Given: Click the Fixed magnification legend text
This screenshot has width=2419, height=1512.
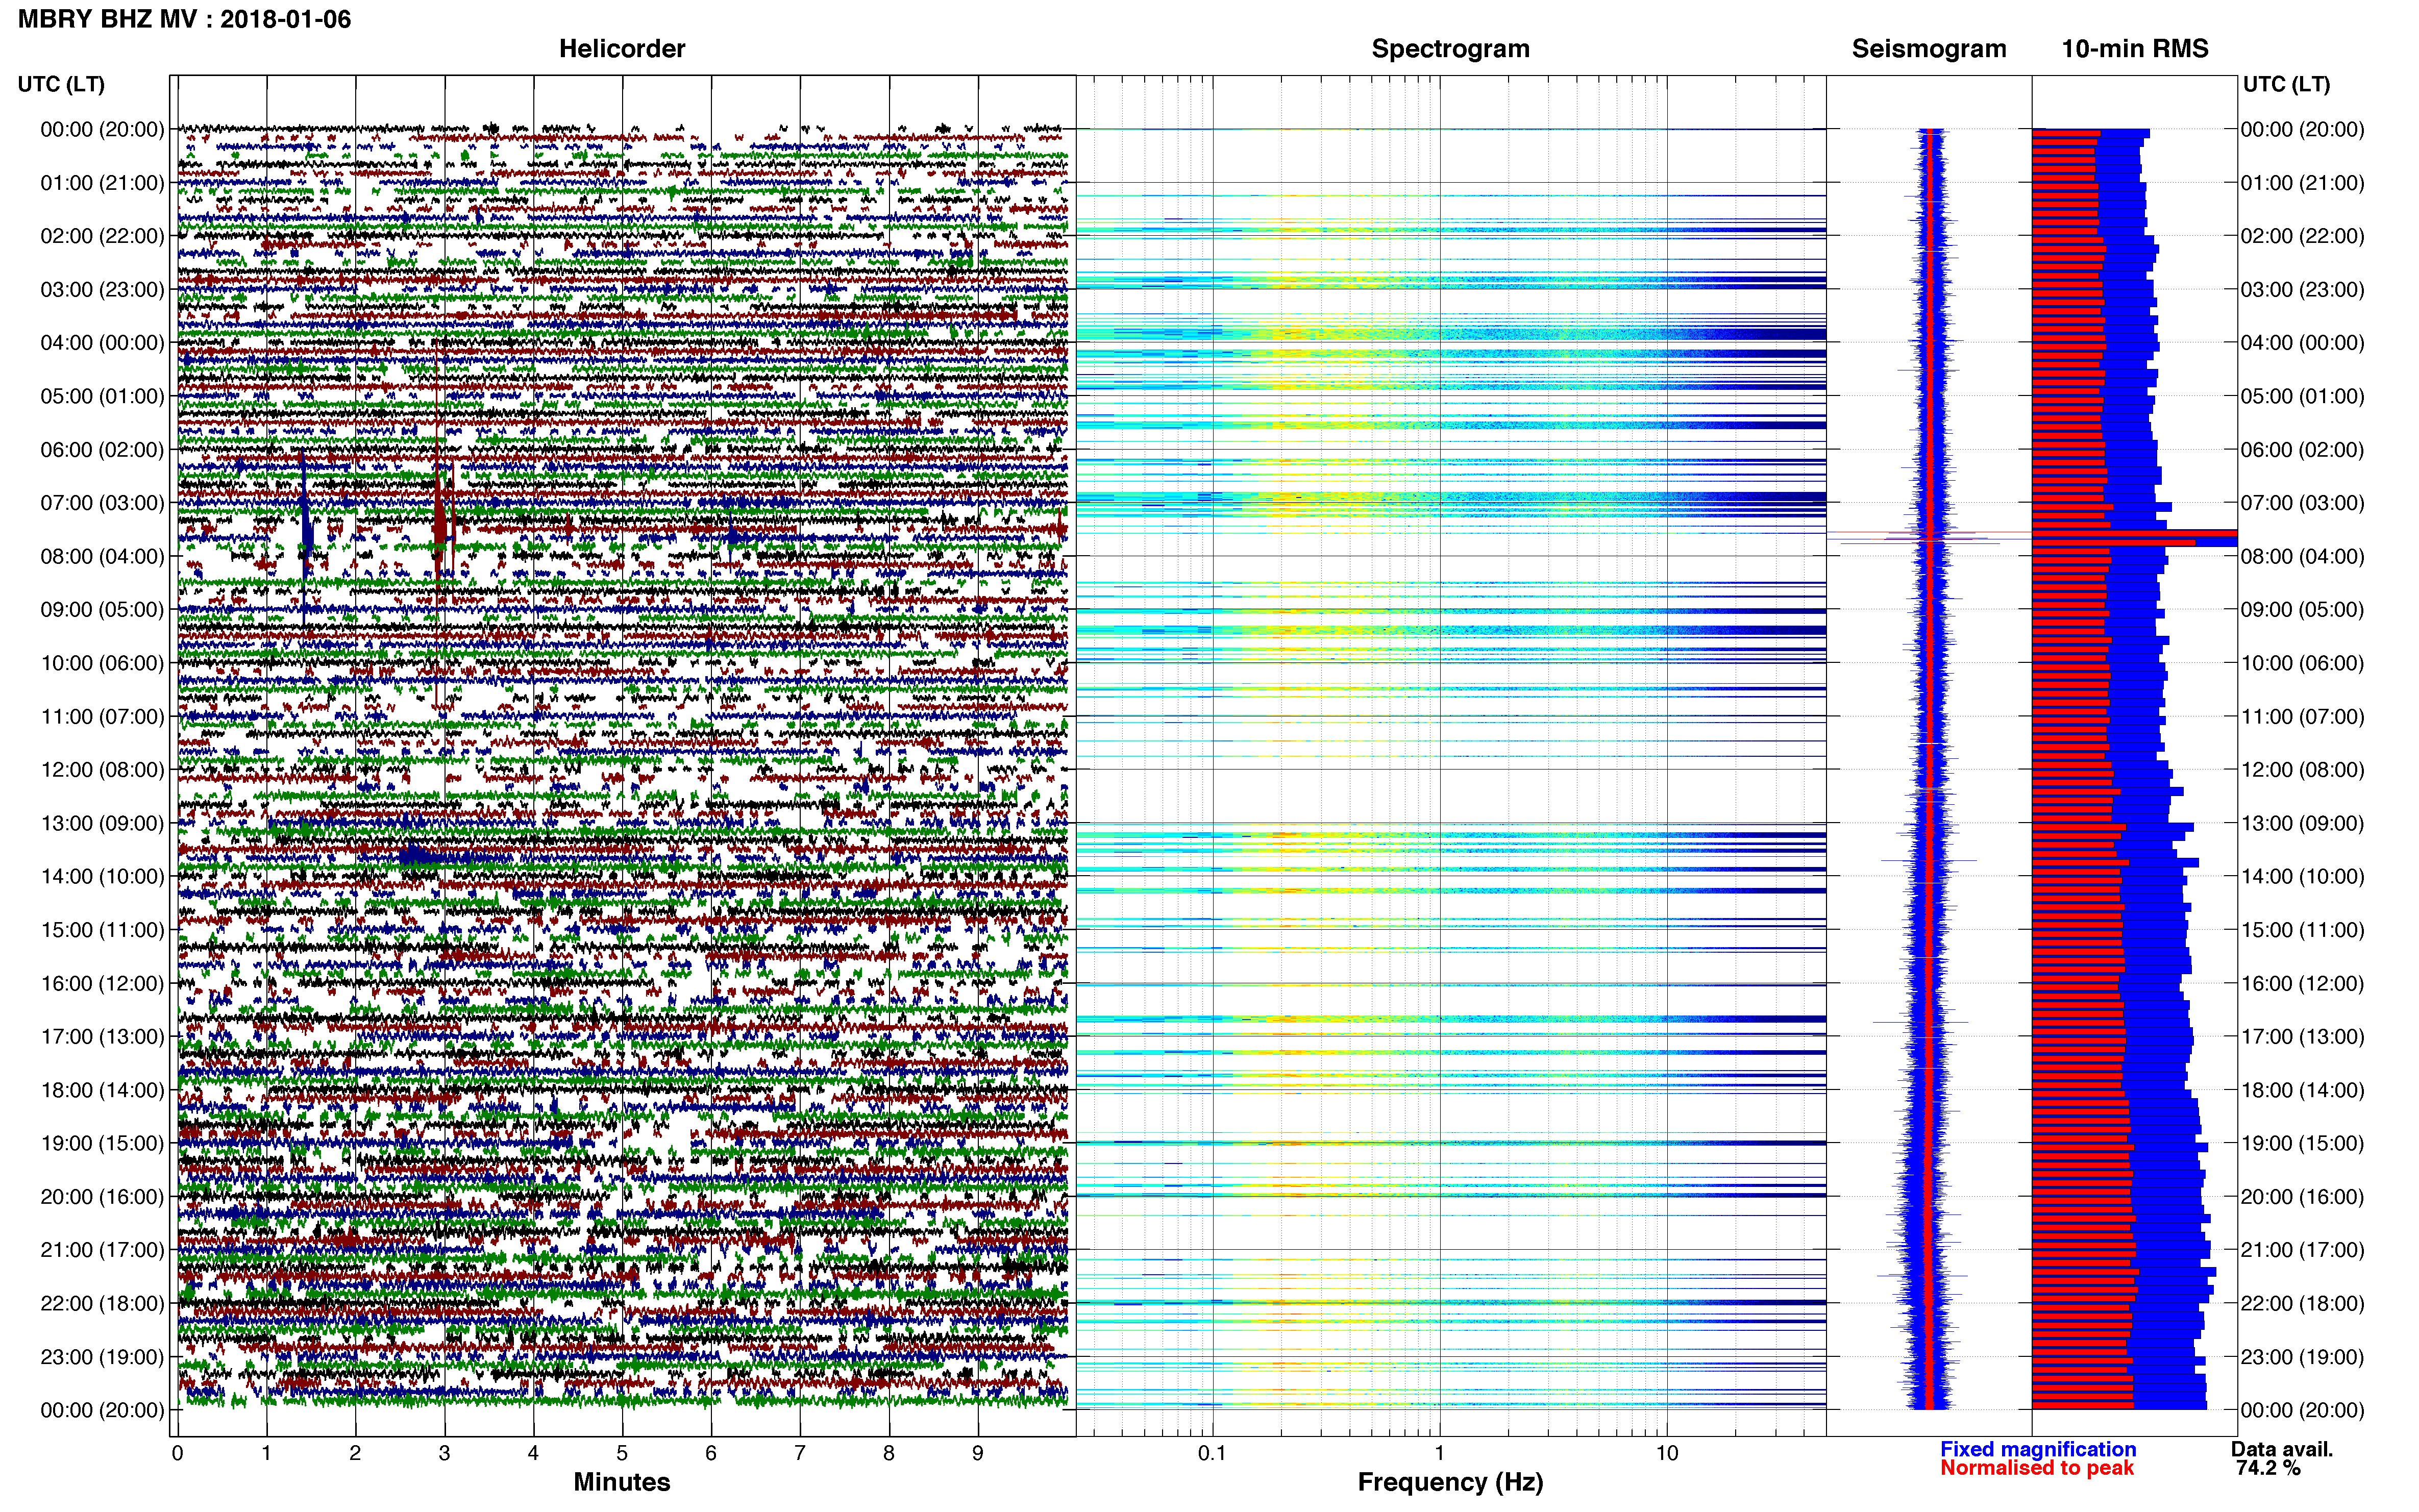Looking at the screenshot, I should (x=2037, y=1449).
